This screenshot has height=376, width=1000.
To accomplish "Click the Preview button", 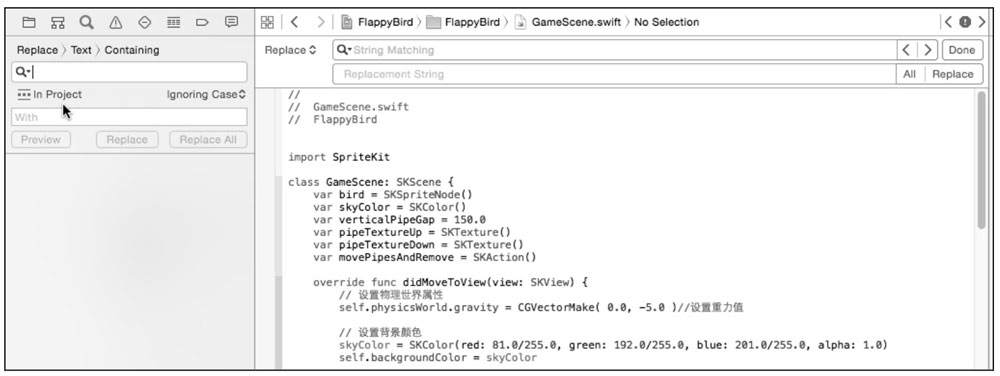I will point(41,140).
